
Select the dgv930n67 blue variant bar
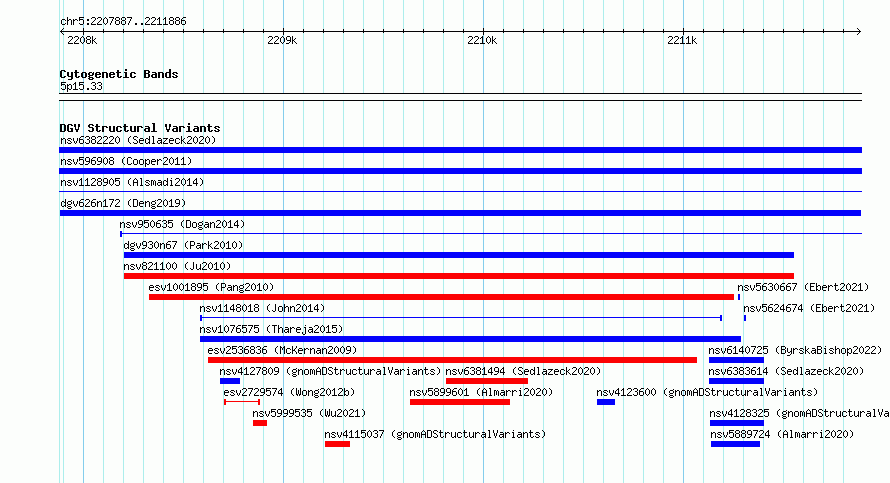459,255
